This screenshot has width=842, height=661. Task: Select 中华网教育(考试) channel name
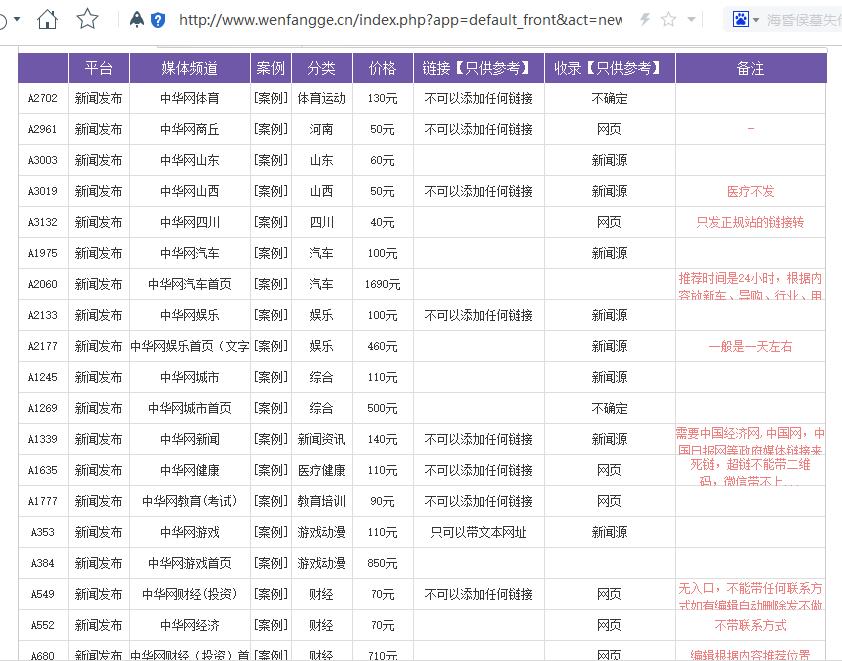pyautogui.click(x=190, y=501)
